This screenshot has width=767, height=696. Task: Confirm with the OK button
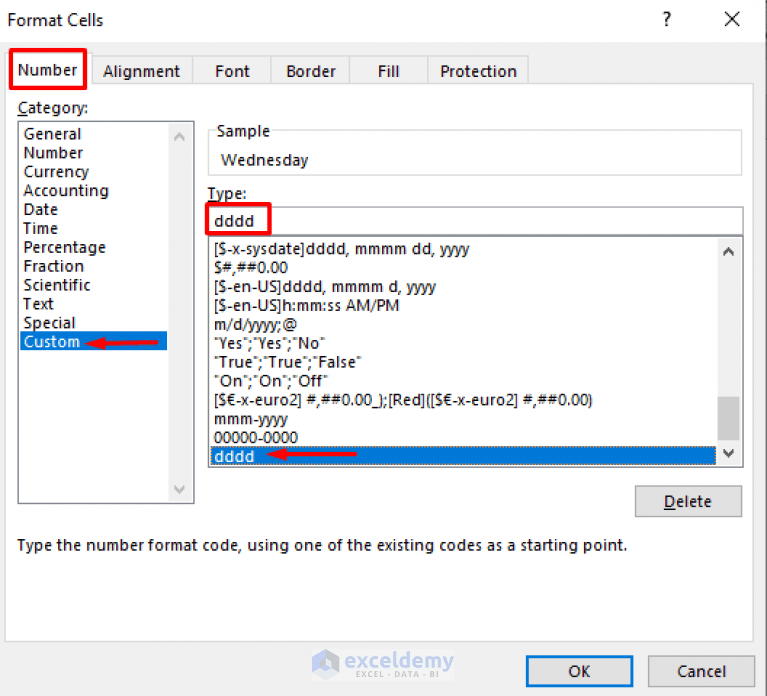pos(579,671)
